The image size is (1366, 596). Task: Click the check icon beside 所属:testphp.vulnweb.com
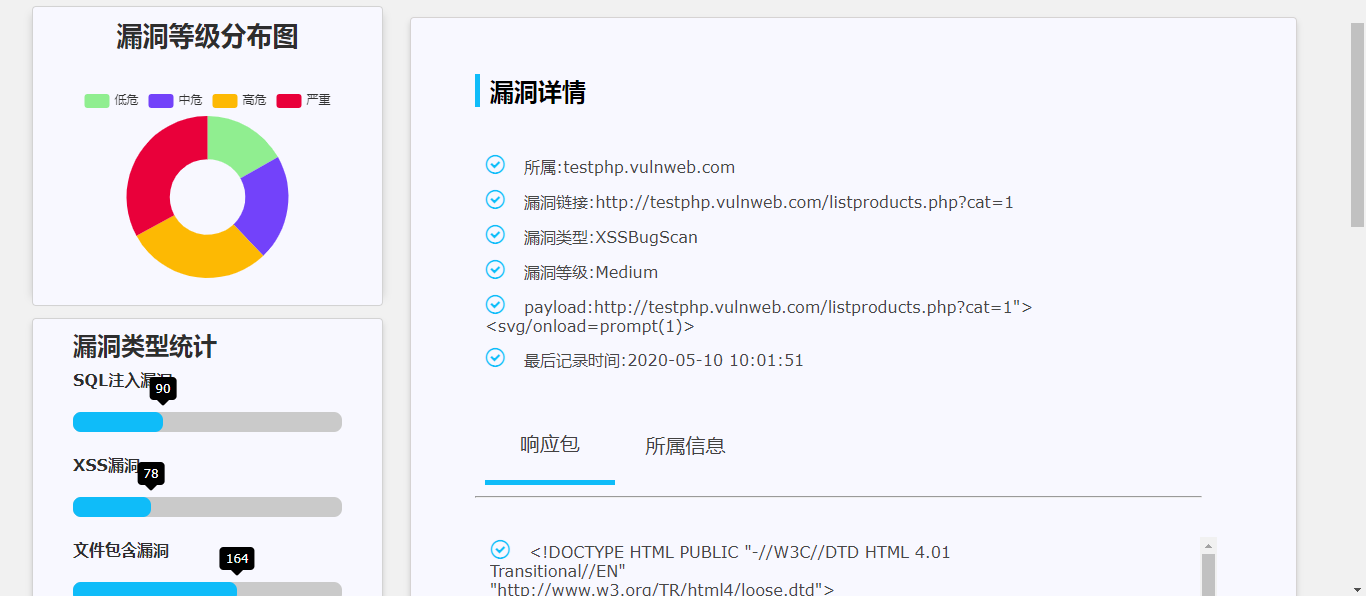[x=495, y=165]
